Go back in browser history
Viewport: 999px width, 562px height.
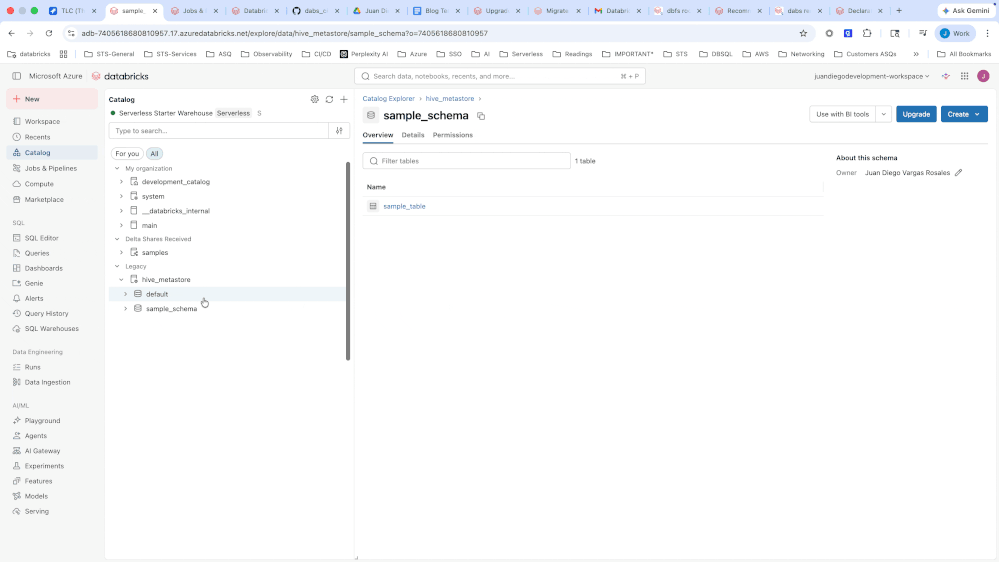(x=11, y=33)
